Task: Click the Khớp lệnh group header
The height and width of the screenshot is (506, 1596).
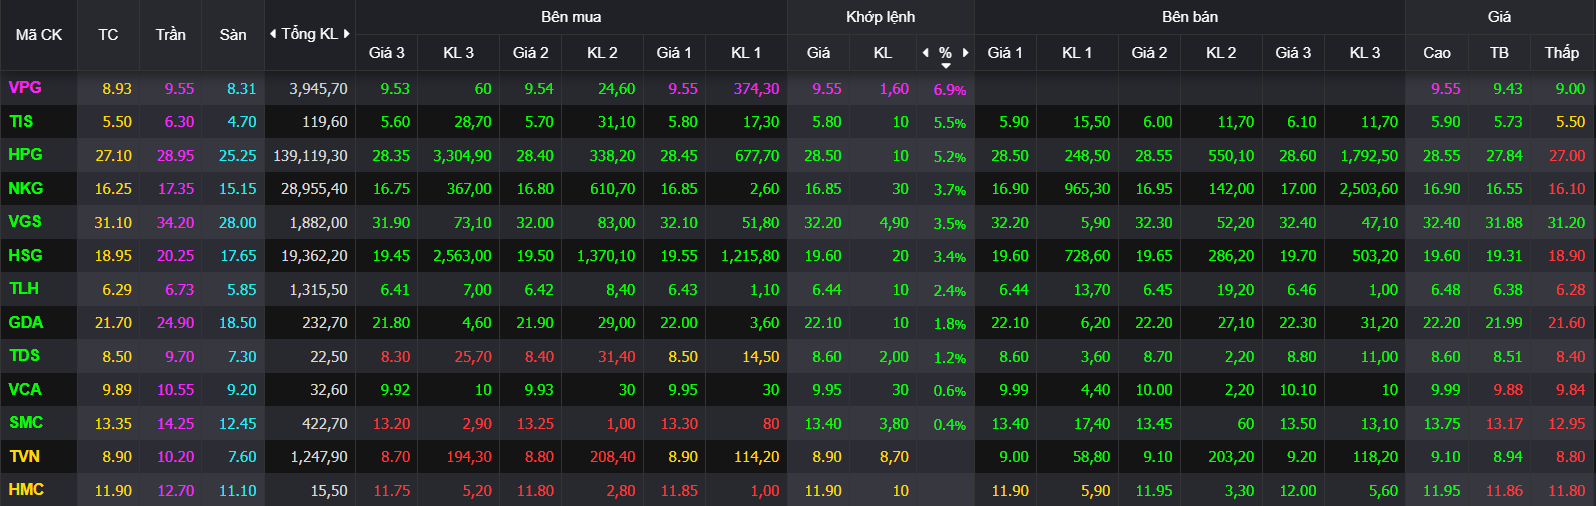Action: pyautogui.click(x=880, y=17)
